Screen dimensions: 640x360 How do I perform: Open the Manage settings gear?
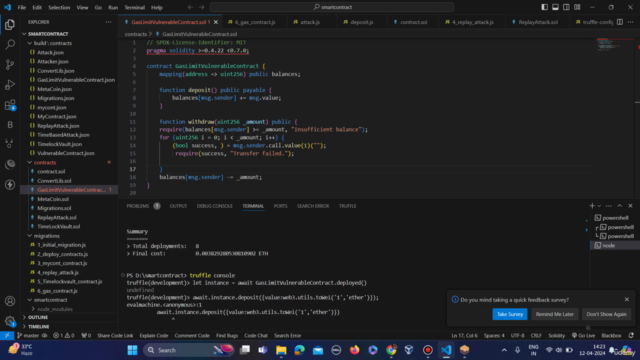coord(10,321)
